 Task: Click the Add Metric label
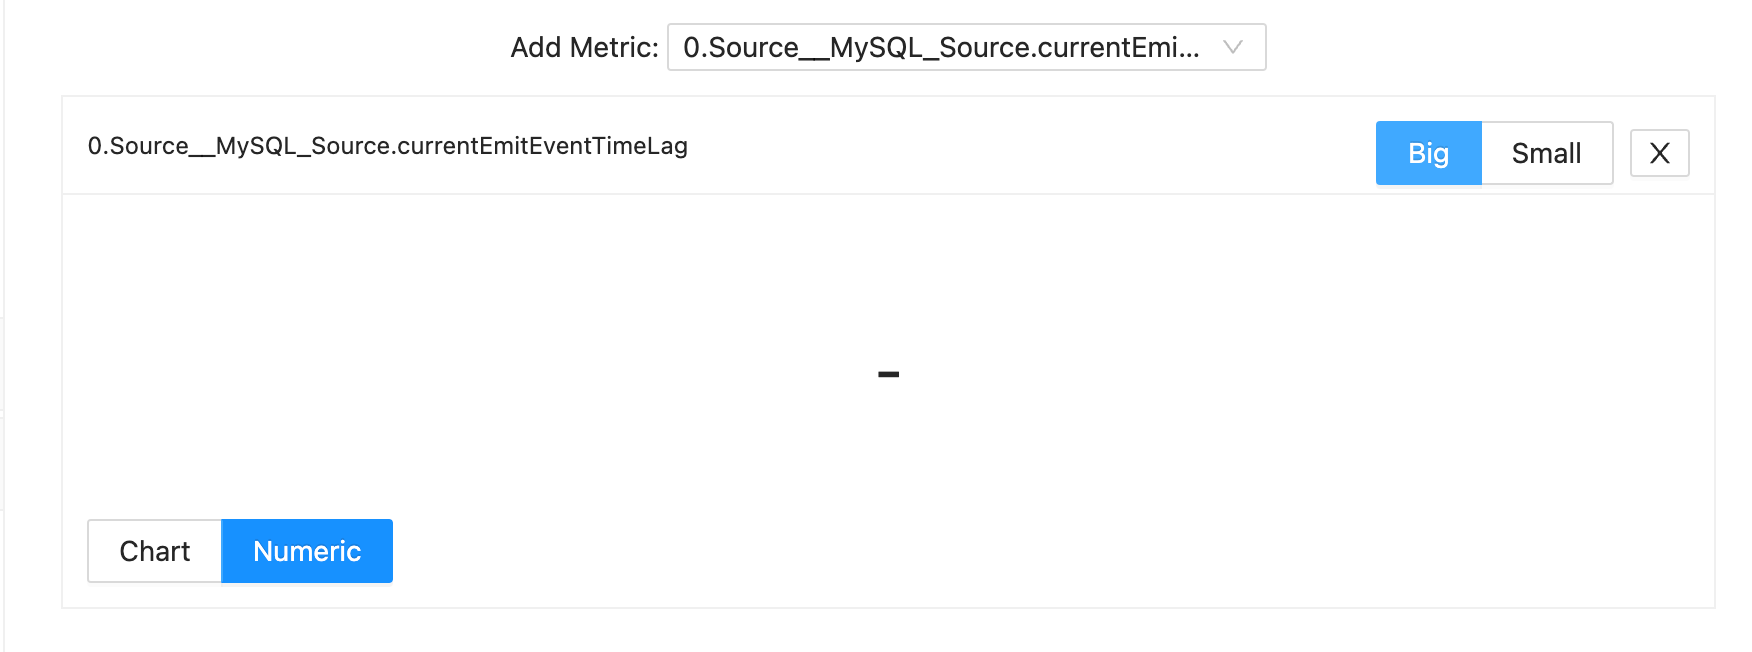584,47
